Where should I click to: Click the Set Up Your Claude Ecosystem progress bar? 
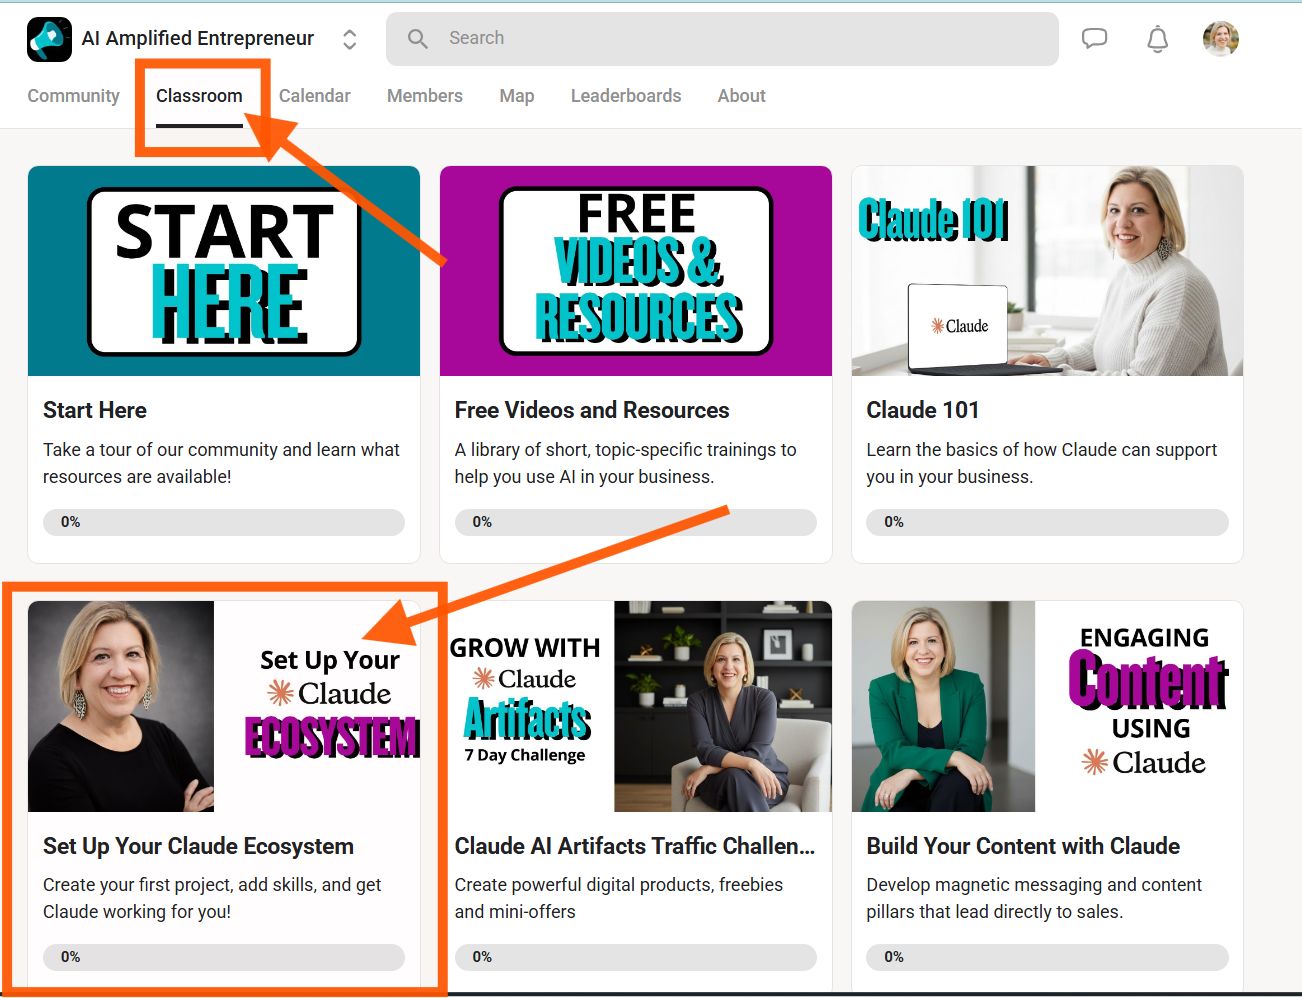pos(224,957)
